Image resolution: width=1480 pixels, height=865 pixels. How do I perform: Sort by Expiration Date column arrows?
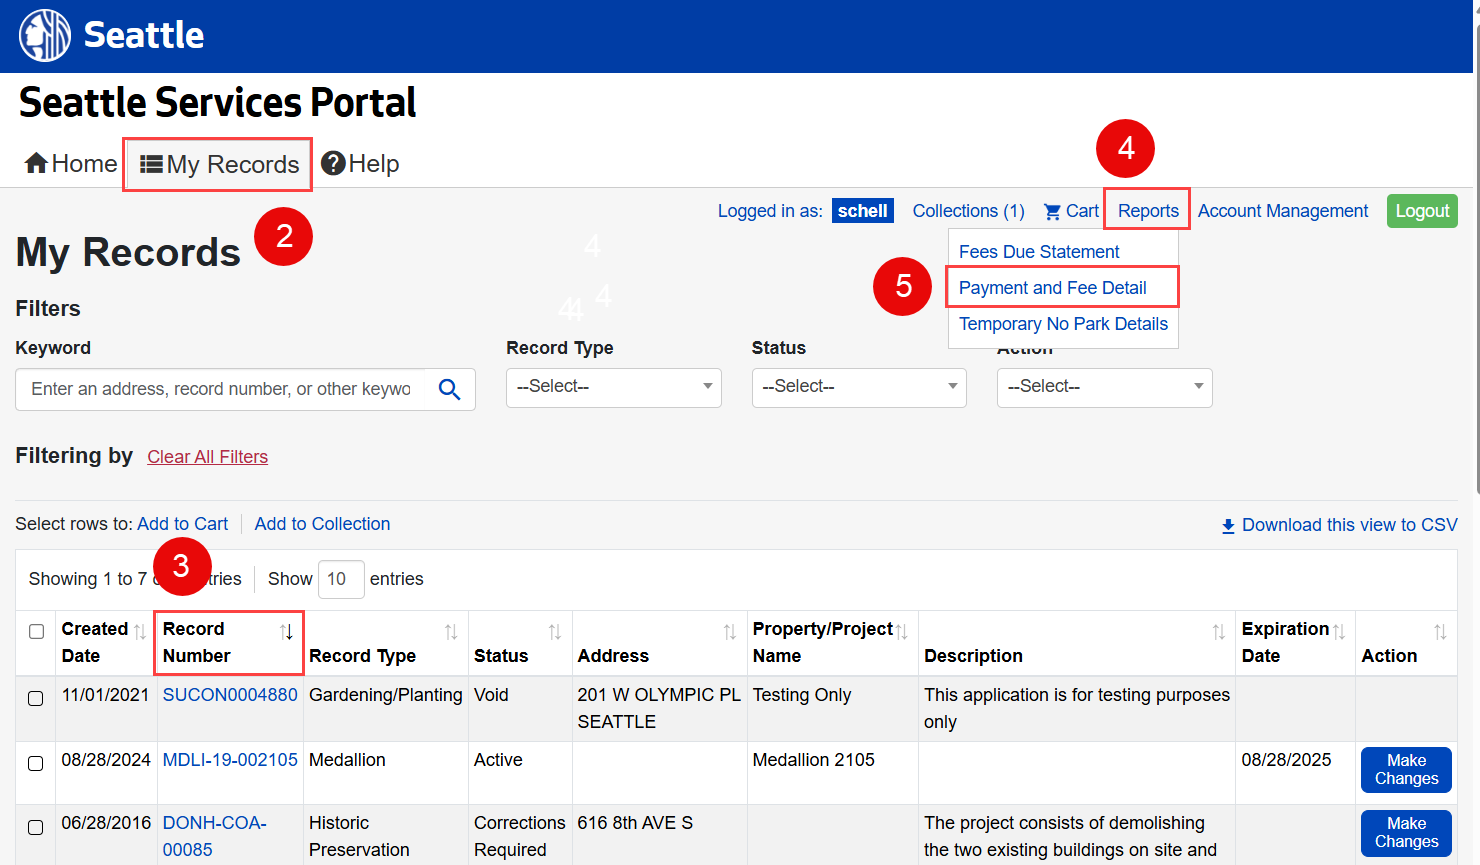point(1338,632)
